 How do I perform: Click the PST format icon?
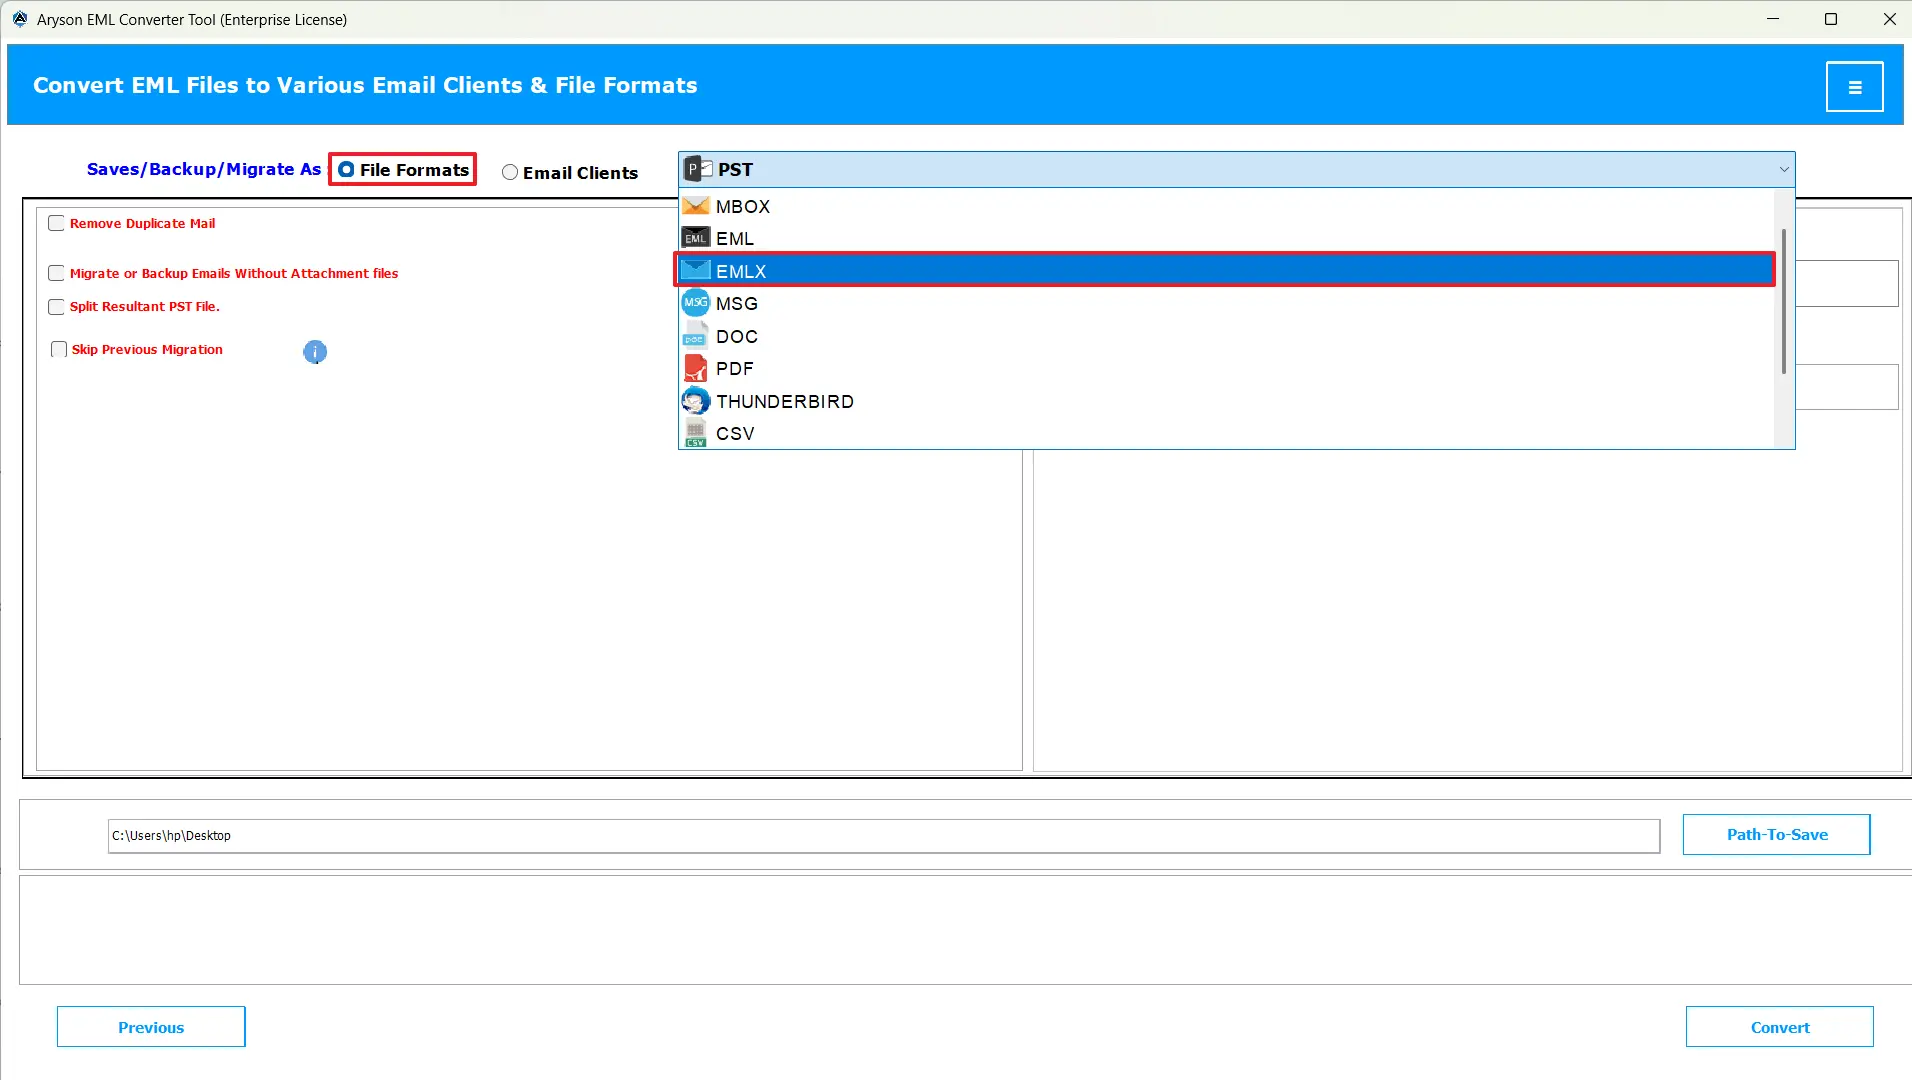point(697,169)
